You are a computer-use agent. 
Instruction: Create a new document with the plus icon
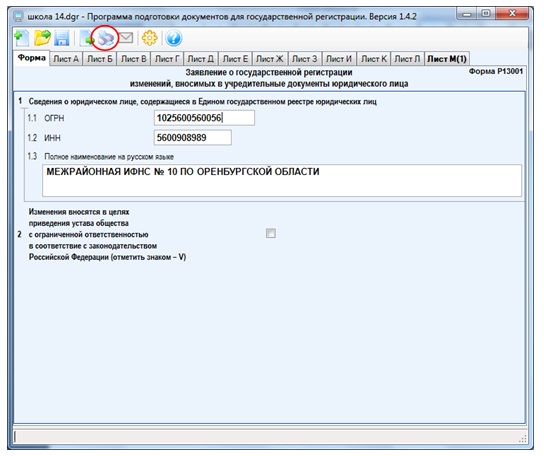coord(22,38)
